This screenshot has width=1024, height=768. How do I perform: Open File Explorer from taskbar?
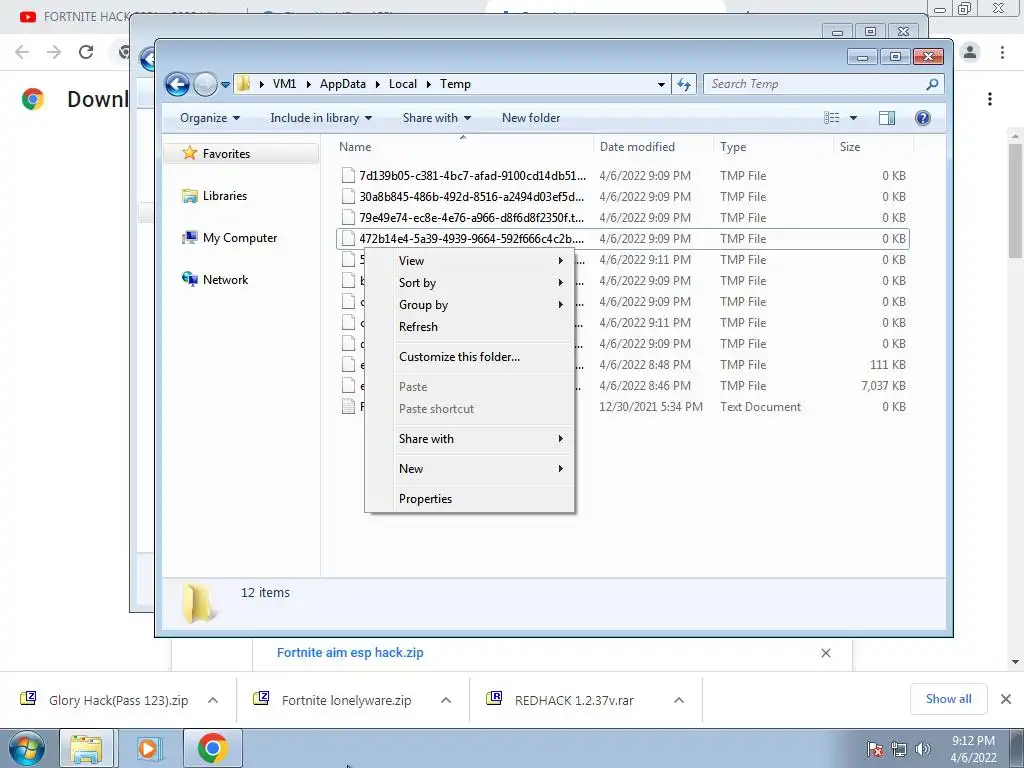(x=86, y=748)
